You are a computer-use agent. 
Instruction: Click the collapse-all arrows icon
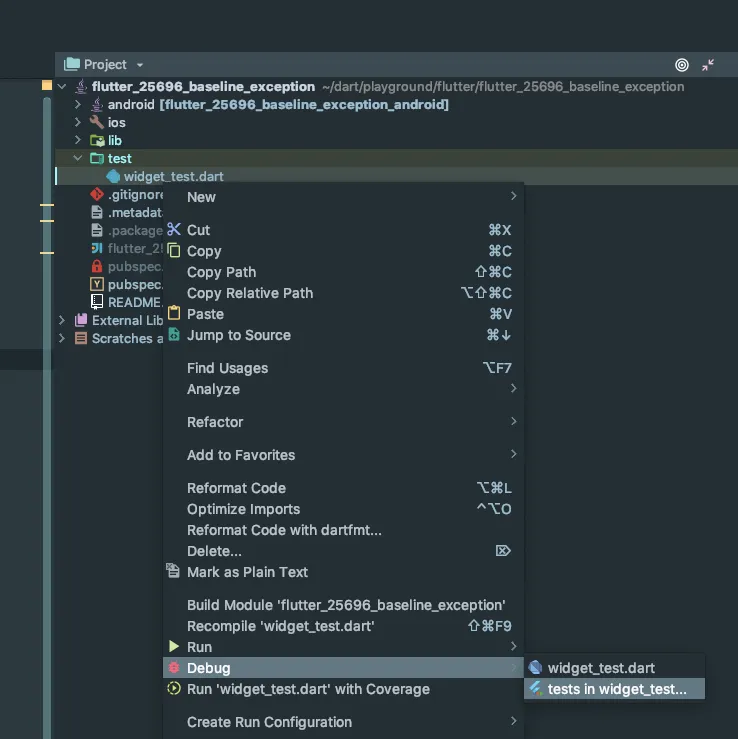708,65
